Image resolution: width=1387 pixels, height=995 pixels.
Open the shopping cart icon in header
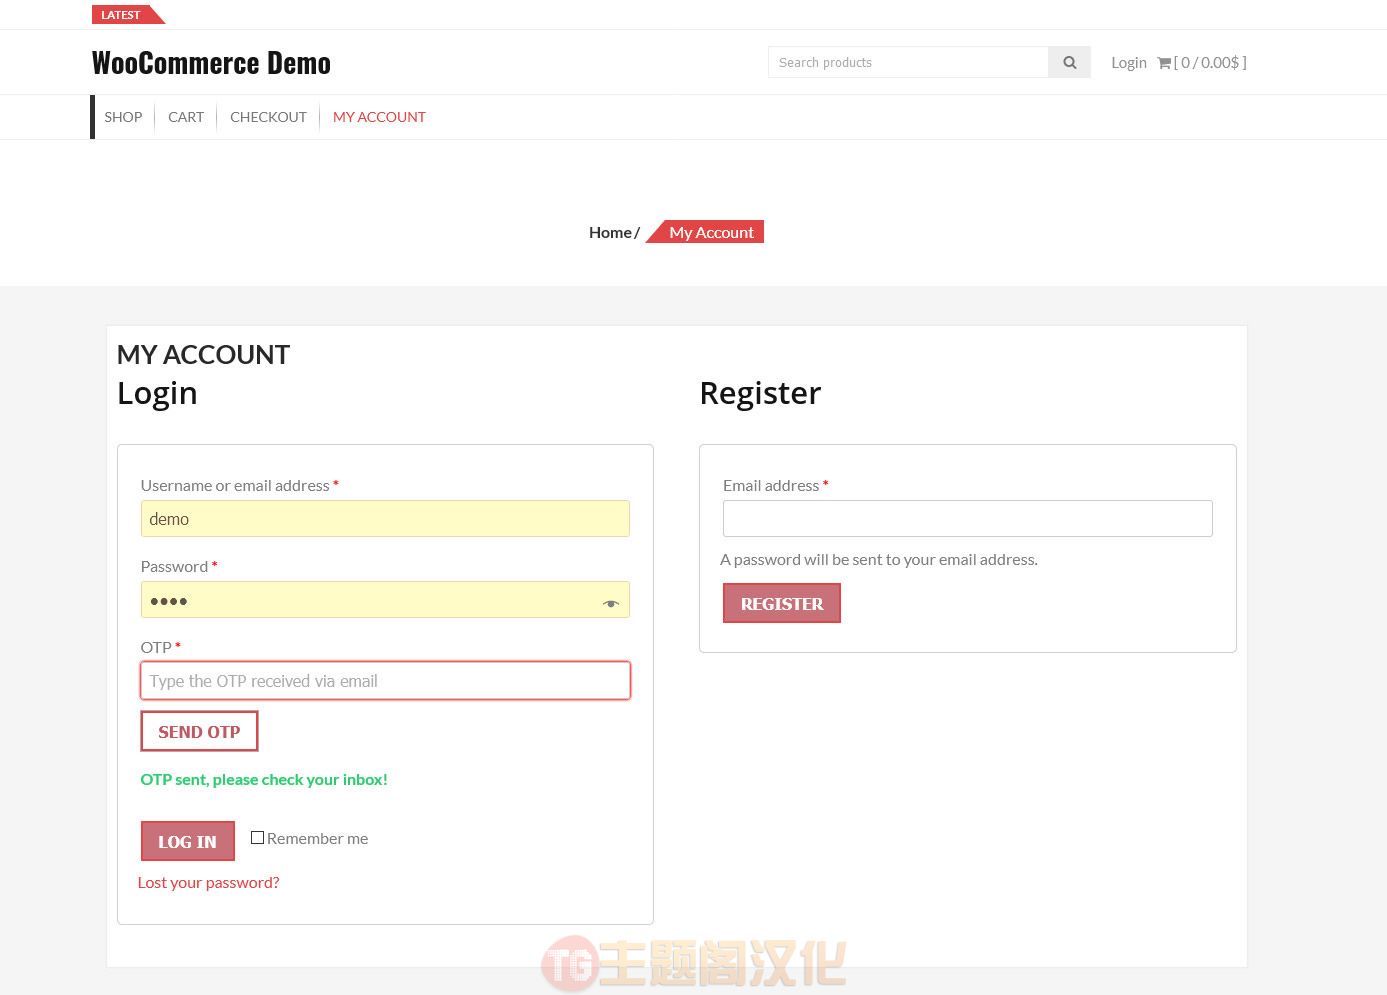point(1164,63)
